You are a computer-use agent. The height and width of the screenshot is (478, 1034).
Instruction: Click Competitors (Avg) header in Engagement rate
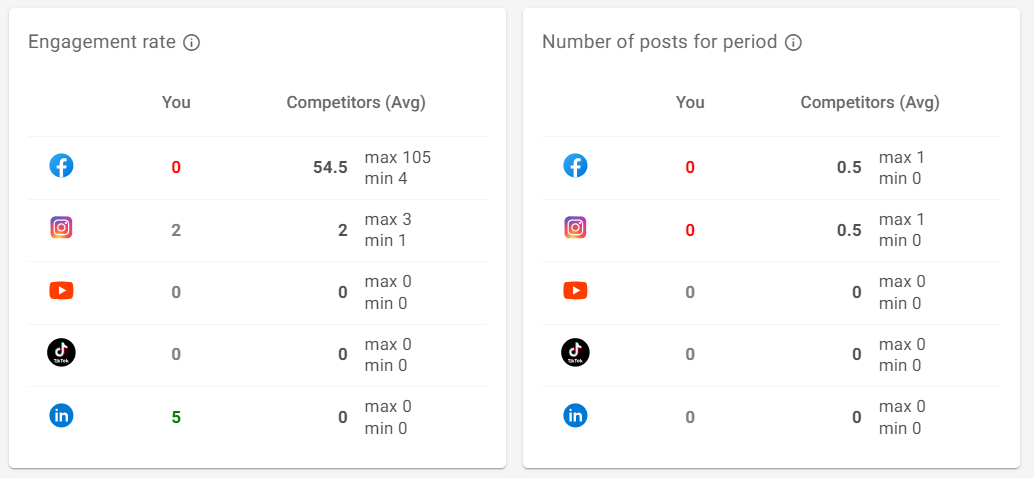click(x=356, y=103)
